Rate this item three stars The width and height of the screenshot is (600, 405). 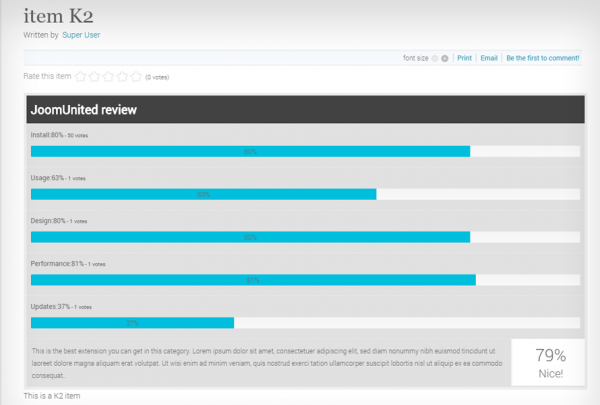[x=108, y=77]
